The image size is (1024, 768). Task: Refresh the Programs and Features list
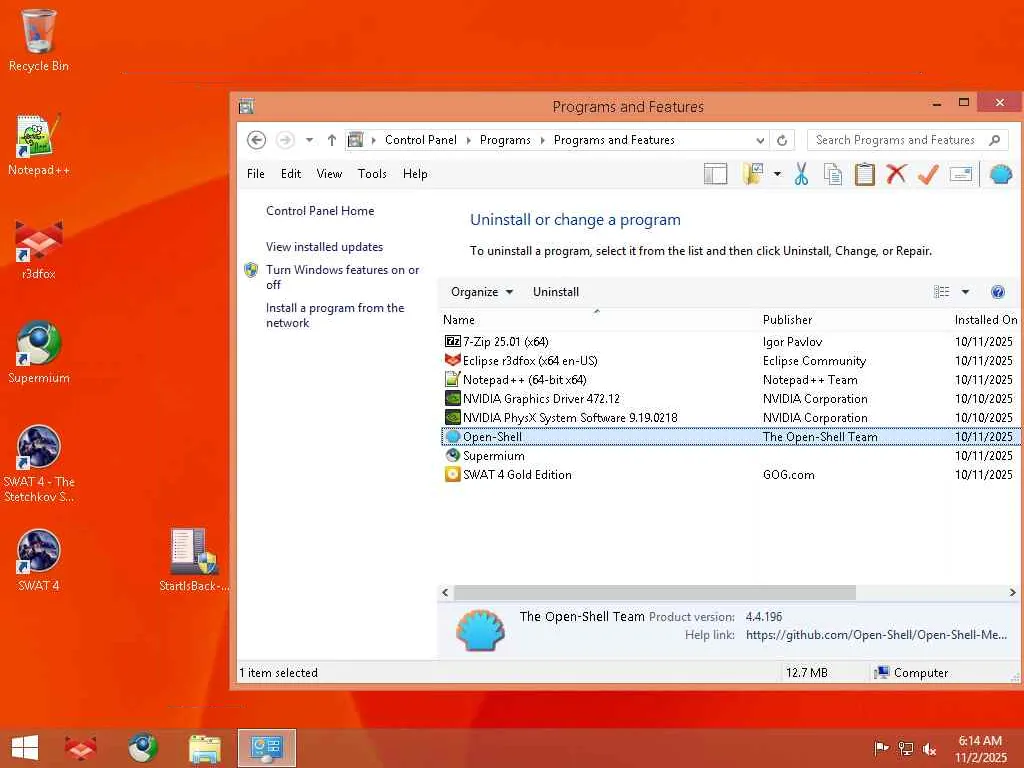coord(782,140)
